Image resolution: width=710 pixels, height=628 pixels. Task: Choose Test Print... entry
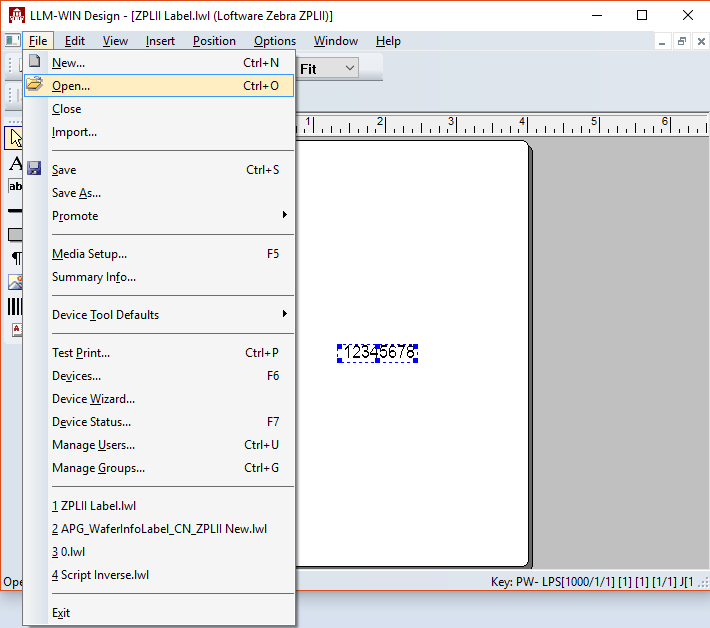click(x=159, y=353)
